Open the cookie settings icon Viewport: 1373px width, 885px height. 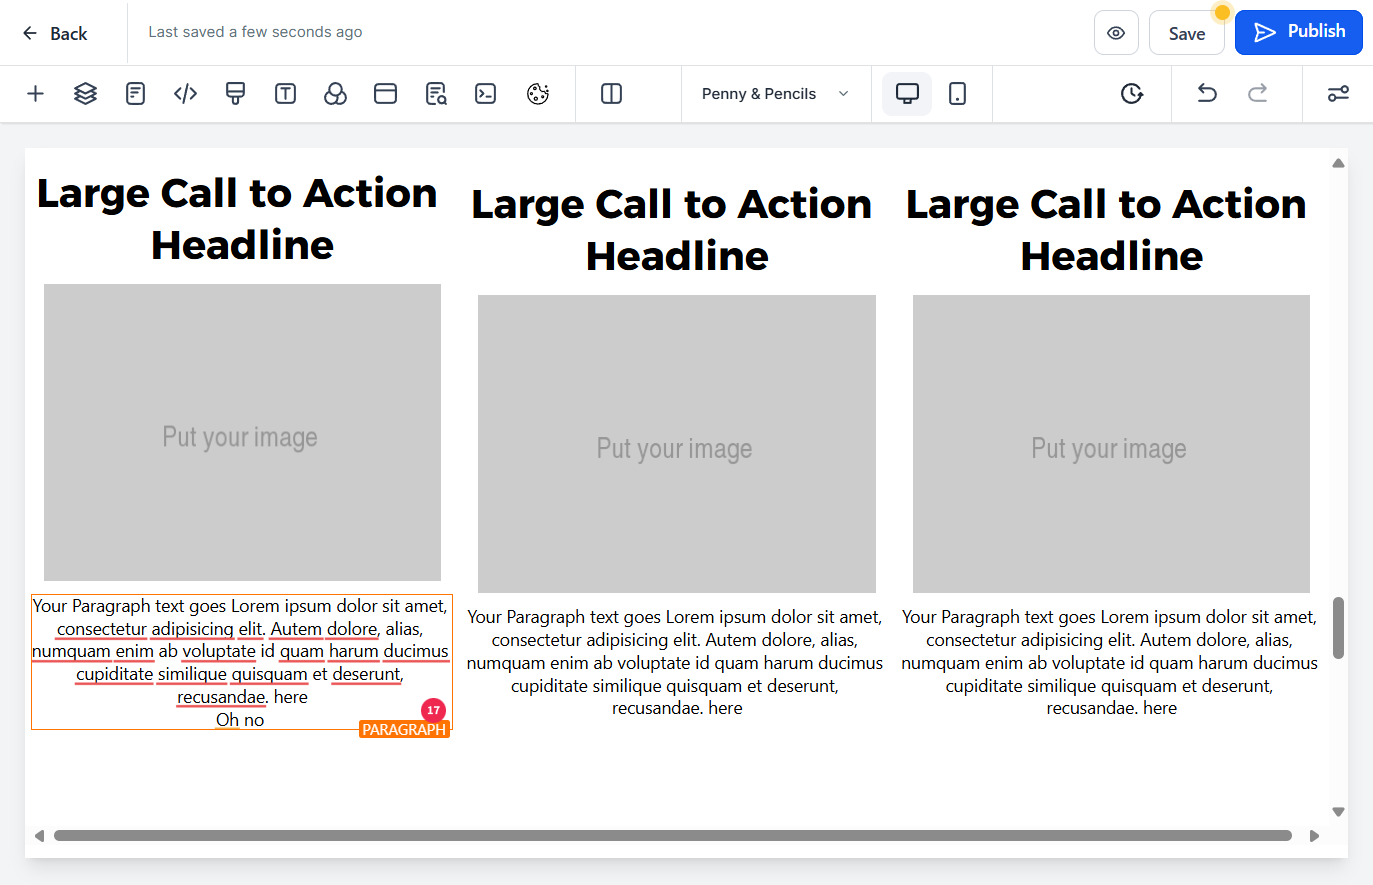(538, 94)
